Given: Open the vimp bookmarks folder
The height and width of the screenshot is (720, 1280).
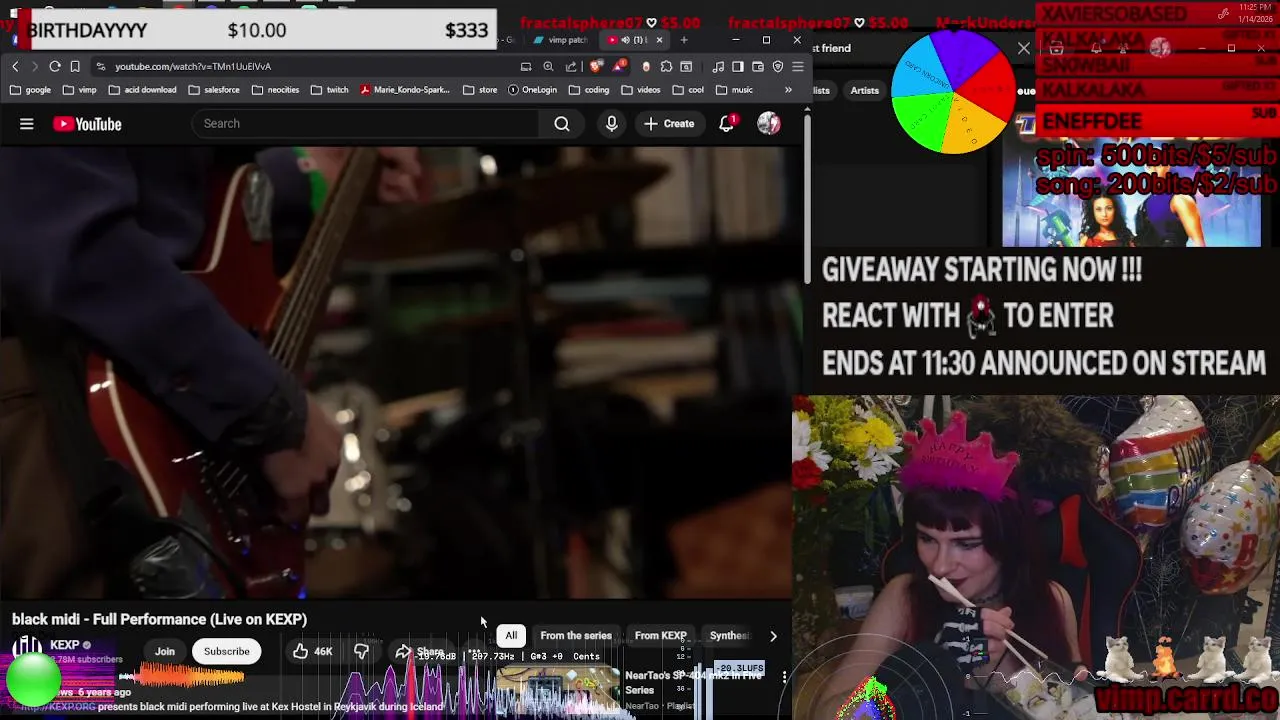Looking at the screenshot, I should (x=79, y=90).
